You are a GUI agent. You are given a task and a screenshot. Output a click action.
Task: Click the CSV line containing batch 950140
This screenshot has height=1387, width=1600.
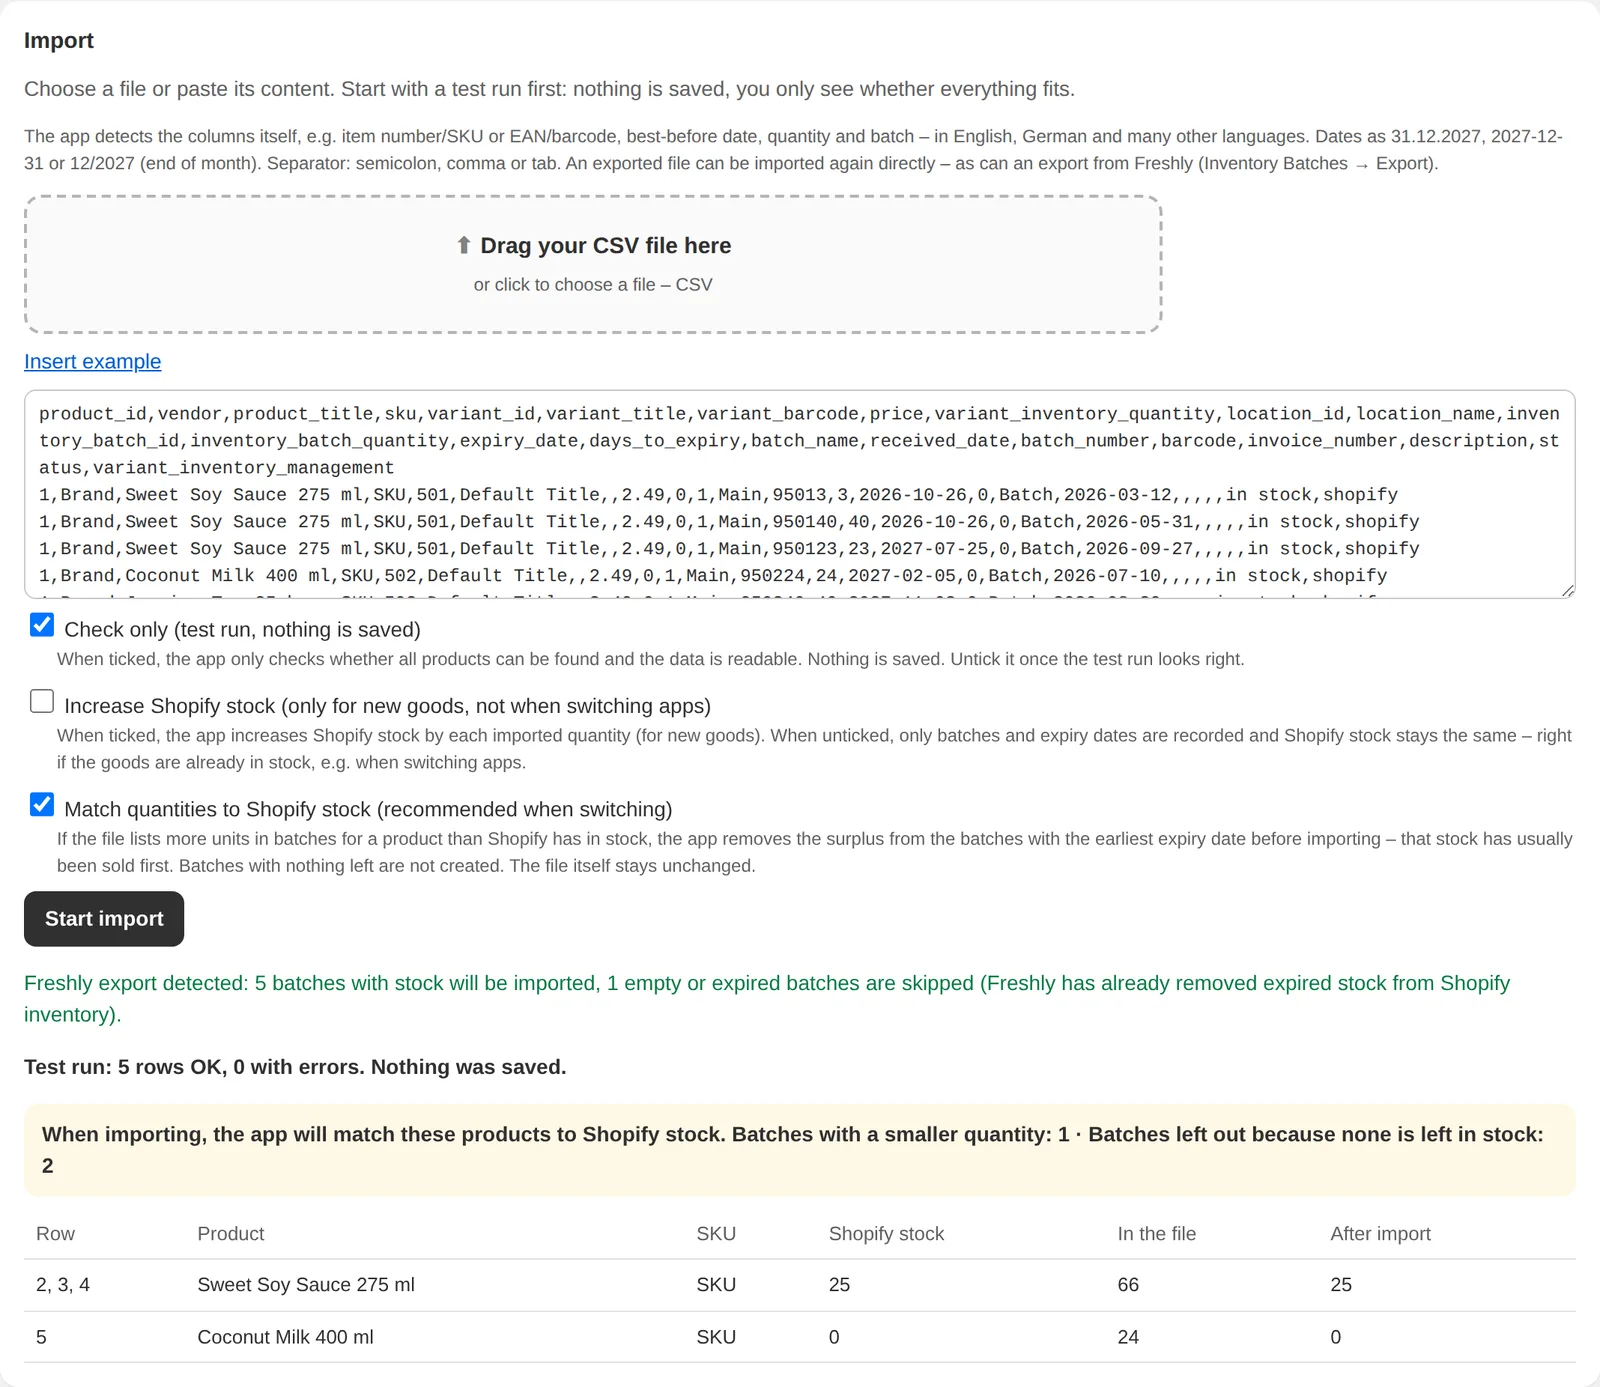point(729,522)
